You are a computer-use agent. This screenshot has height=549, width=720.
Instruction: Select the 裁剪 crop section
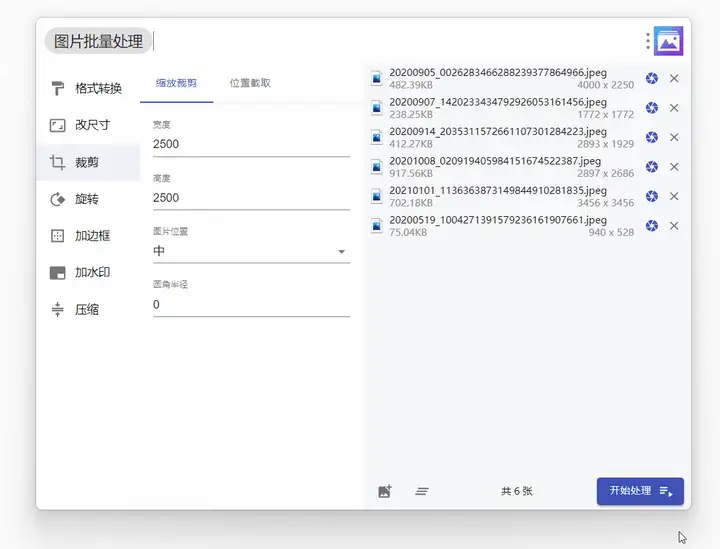[88, 162]
